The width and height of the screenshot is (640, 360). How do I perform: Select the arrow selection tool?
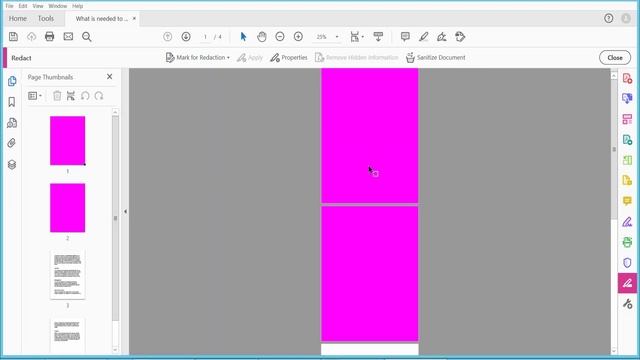(243, 37)
